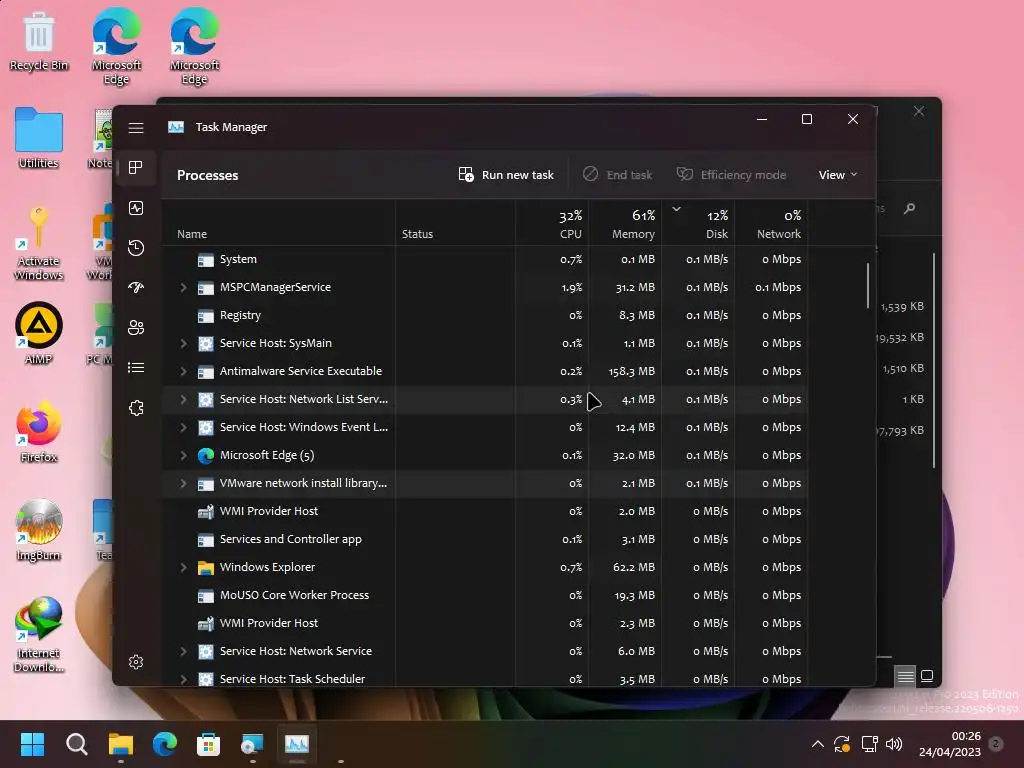Screen dimensions: 1024x768
Task: Click the 62.2 MB memory value
Action: point(633,567)
